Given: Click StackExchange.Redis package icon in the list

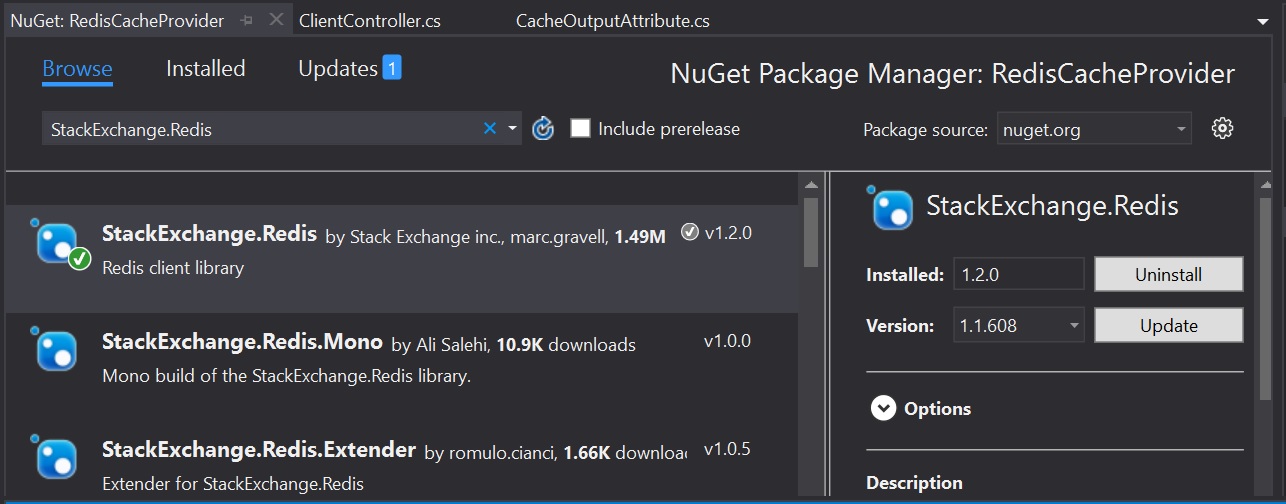Looking at the screenshot, I should 59,244.
